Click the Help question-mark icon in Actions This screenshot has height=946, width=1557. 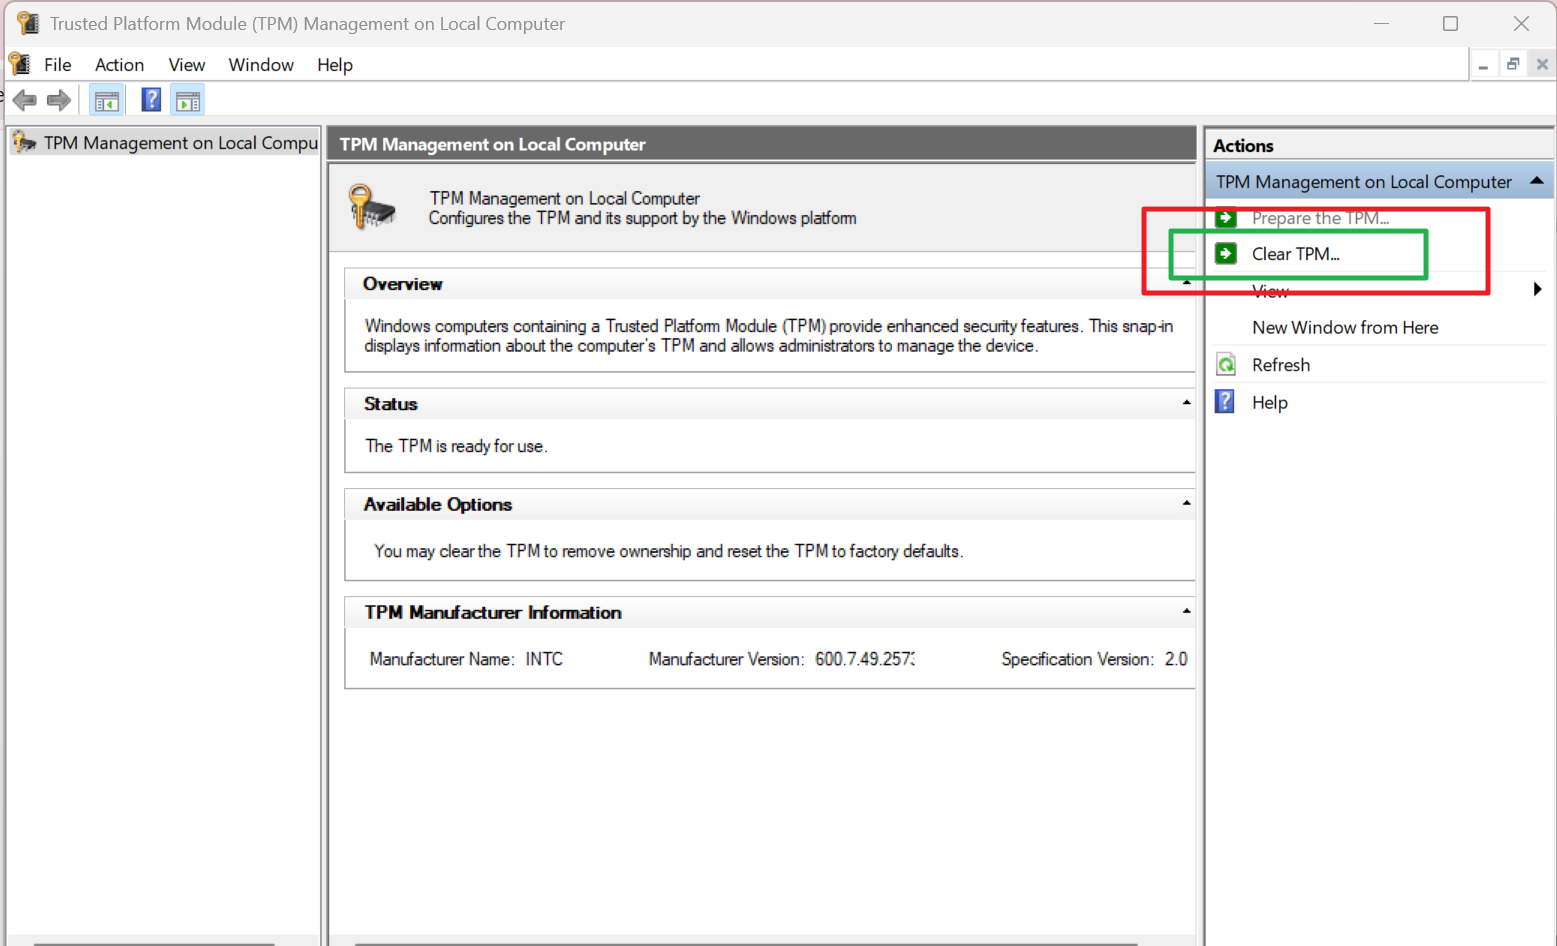[x=1225, y=401]
